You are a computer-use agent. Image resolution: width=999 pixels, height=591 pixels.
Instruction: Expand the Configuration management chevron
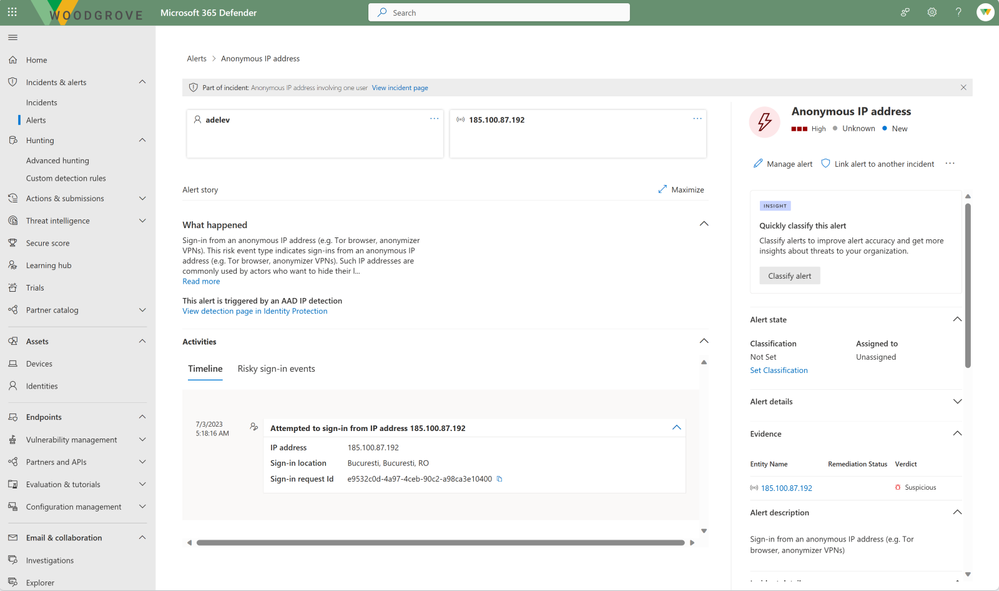coord(142,506)
